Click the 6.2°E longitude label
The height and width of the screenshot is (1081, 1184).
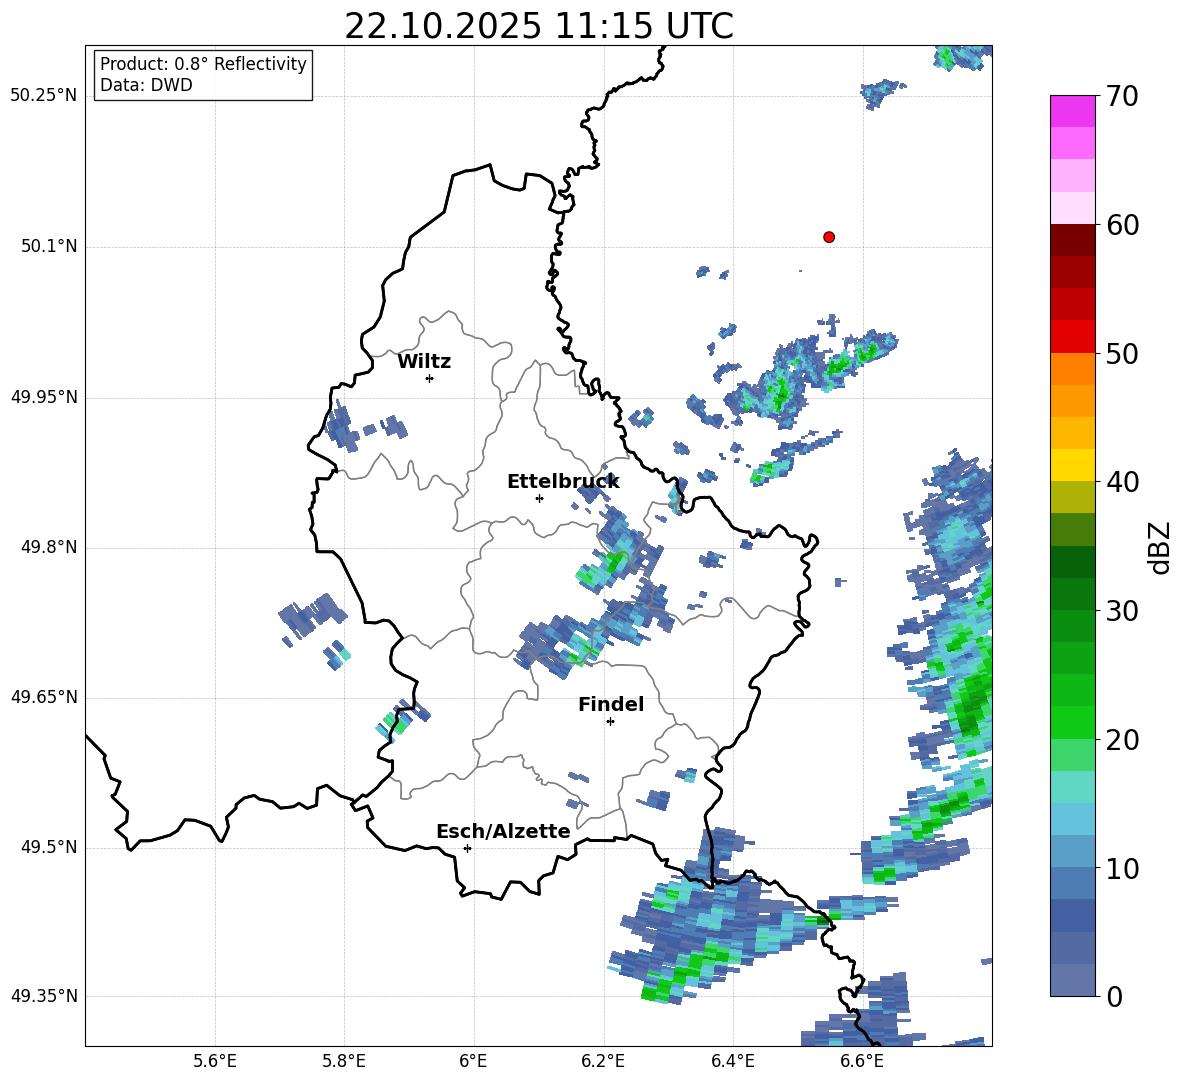click(x=603, y=1062)
